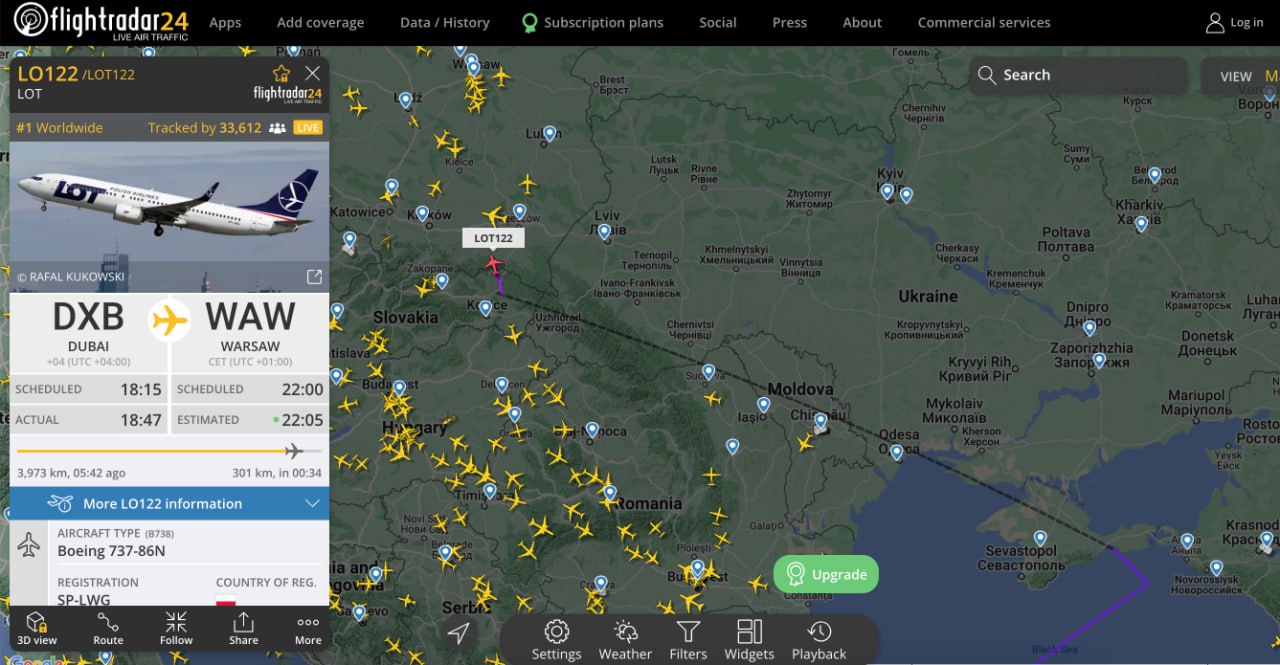Open map Settings gear

pyautogui.click(x=556, y=640)
